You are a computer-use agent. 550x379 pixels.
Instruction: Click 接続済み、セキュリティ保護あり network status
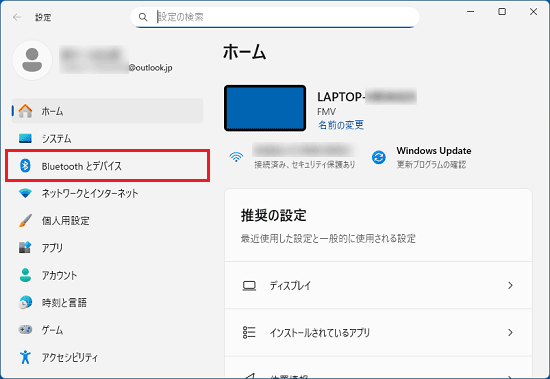click(x=305, y=164)
